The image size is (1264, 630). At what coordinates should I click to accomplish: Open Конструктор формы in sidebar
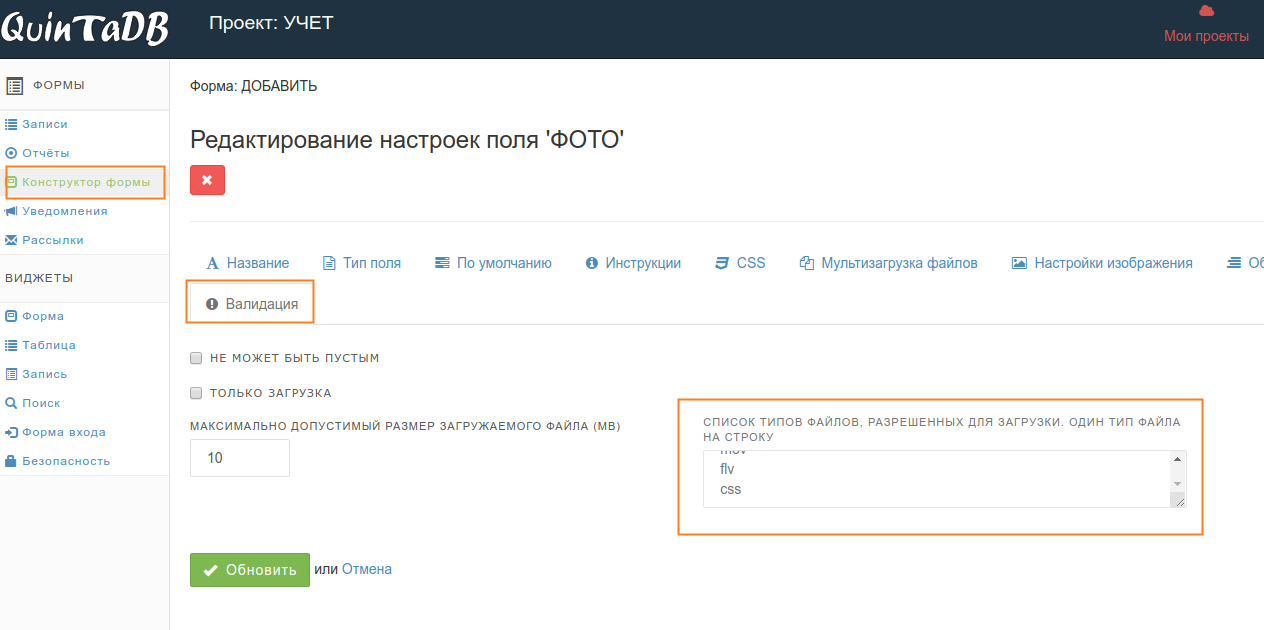86,182
